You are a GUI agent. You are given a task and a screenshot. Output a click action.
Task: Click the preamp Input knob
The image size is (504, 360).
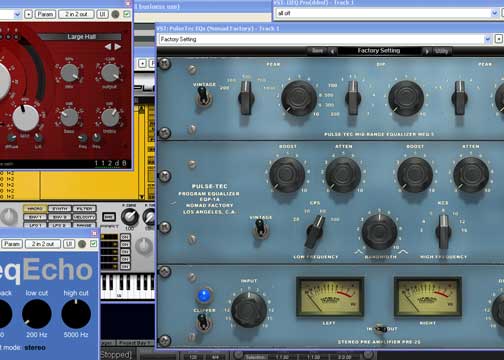249,310
